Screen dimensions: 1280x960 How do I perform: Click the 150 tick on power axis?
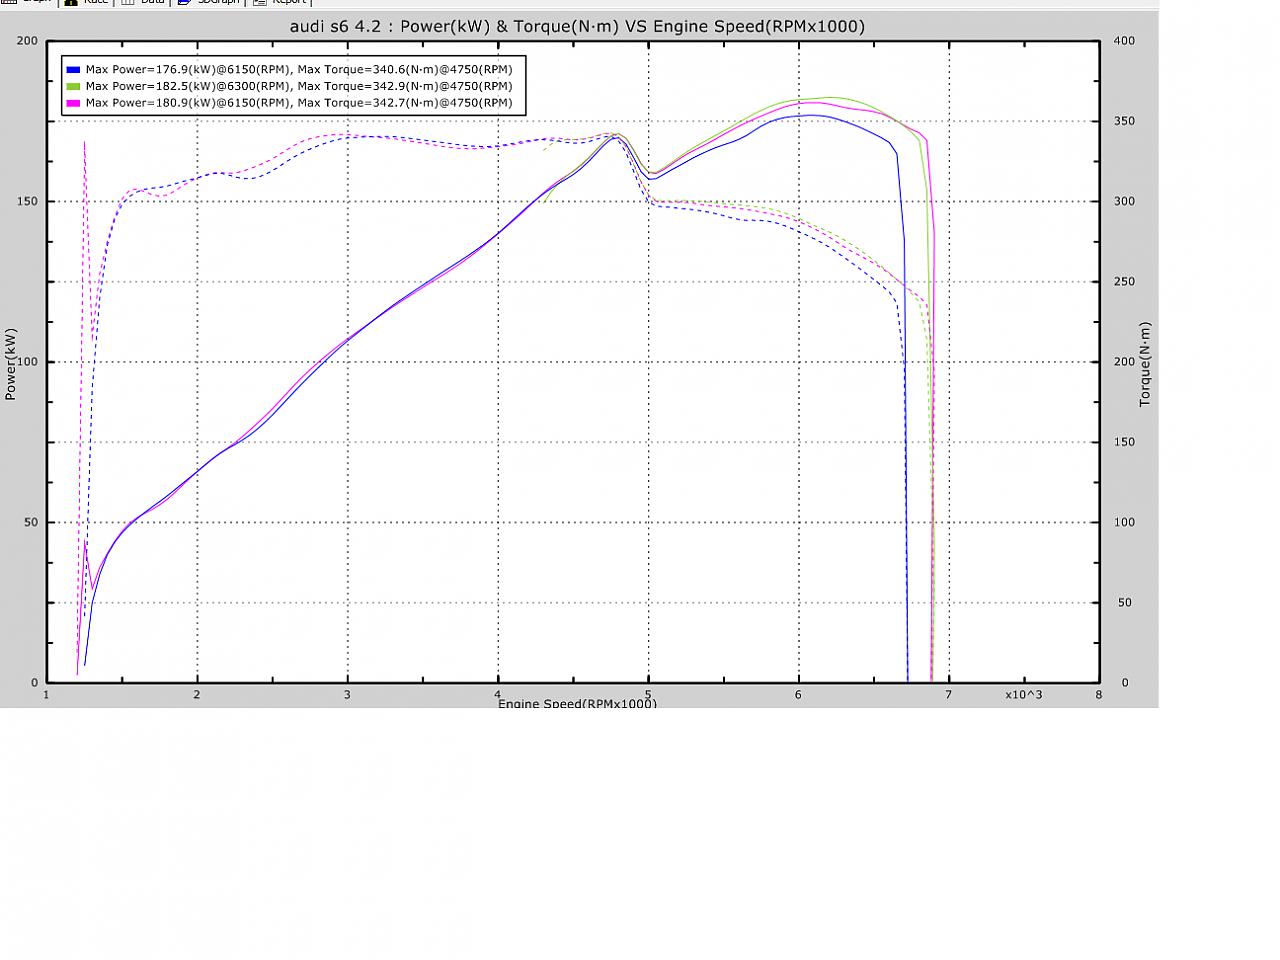click(x=28, y=201)
